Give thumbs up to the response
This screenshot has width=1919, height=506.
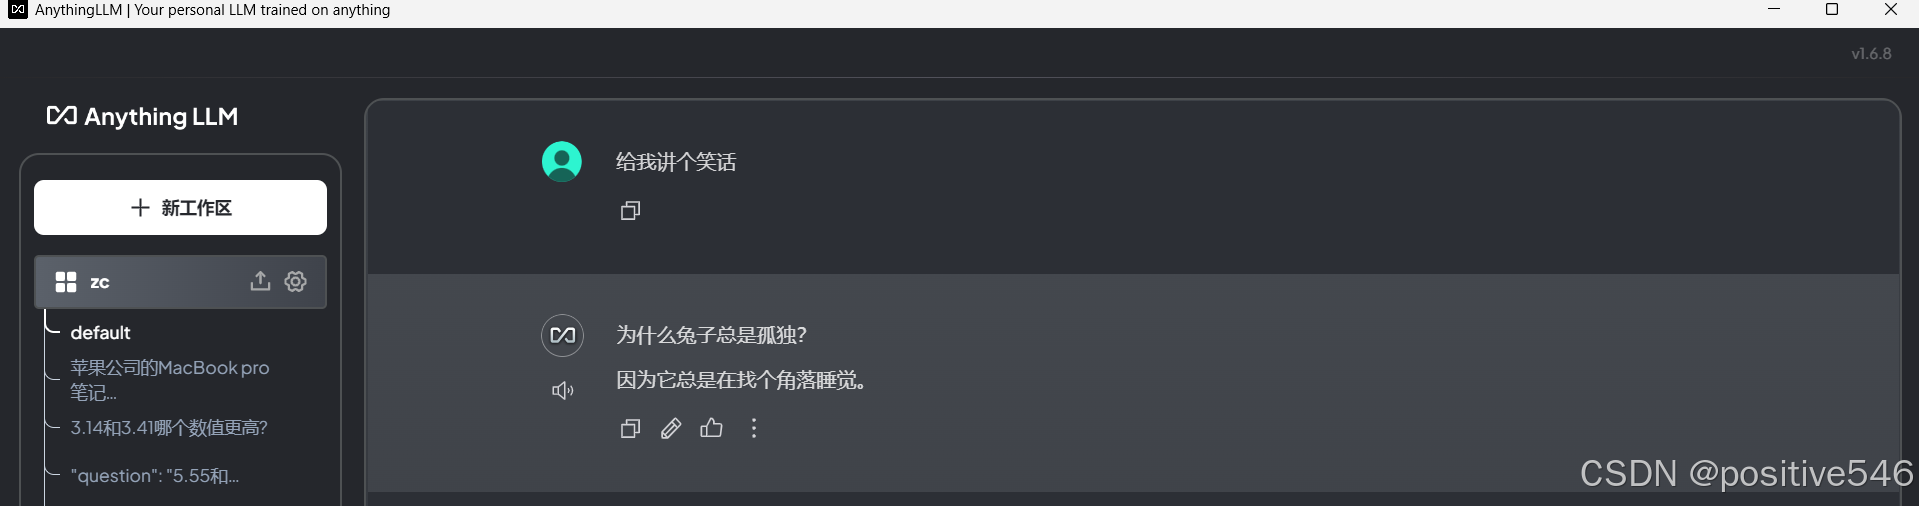(712, 428)
